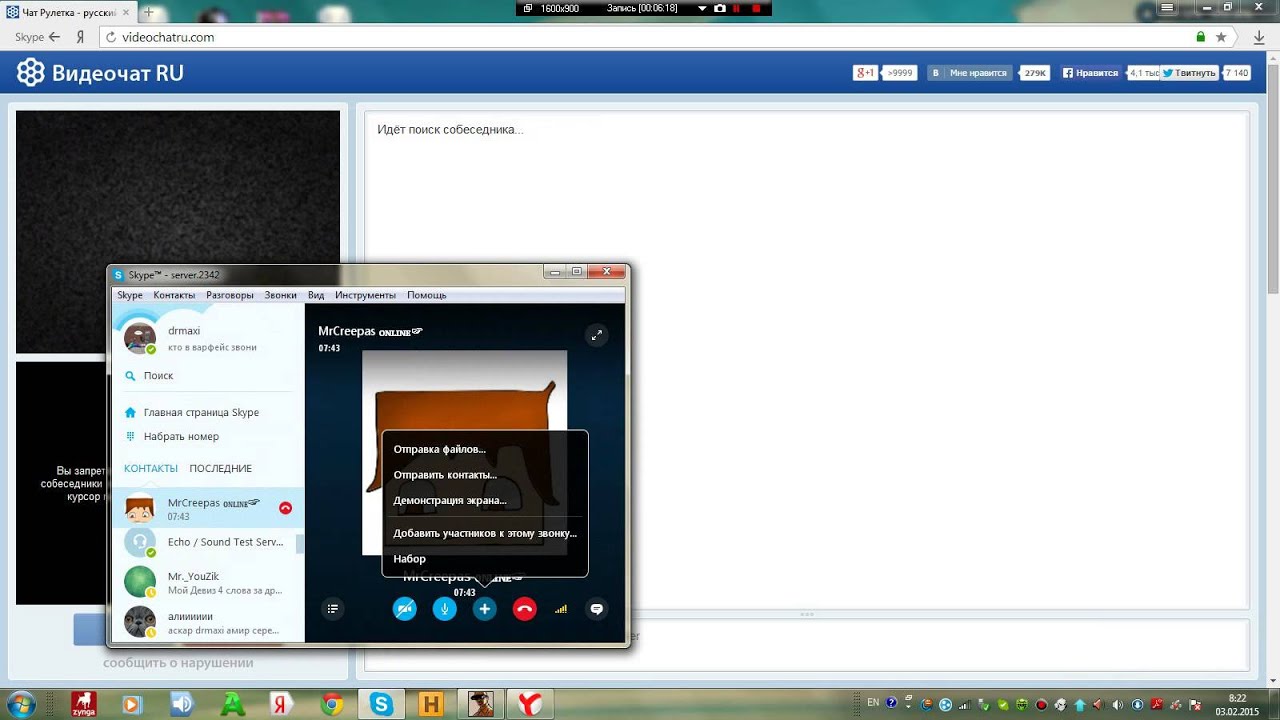Toggle the video camera in Skype call
1280x720 pixels.
tap(405, 608)
